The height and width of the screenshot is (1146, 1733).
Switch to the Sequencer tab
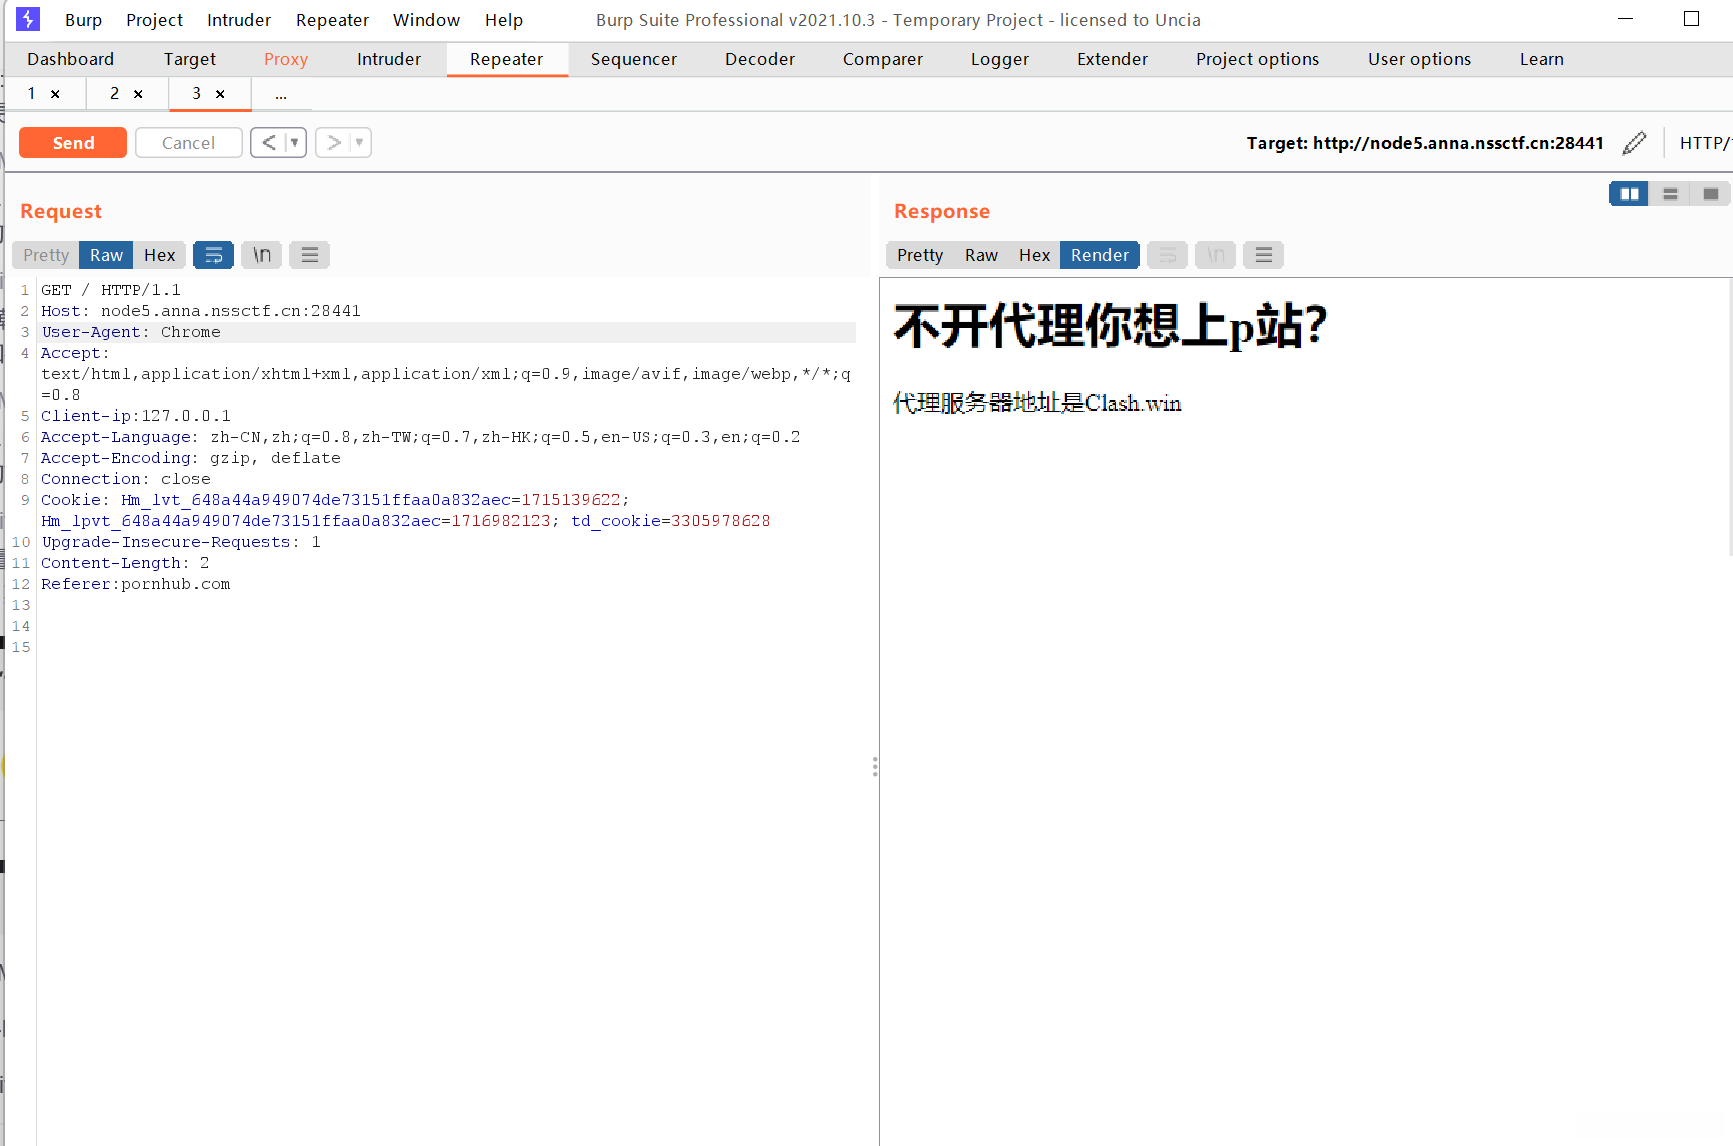(x=634, y=59)
